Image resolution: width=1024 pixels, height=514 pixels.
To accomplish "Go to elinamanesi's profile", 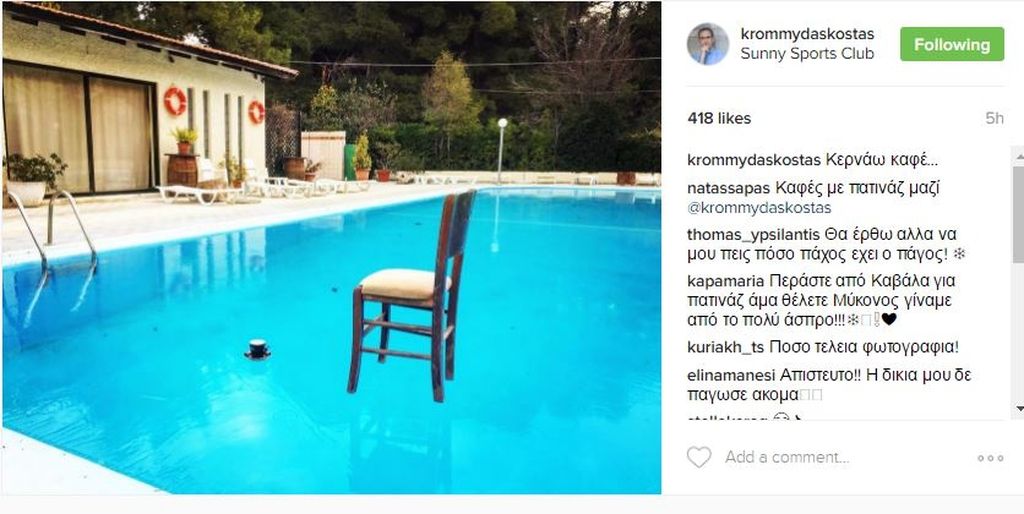I will pos(732,375).
